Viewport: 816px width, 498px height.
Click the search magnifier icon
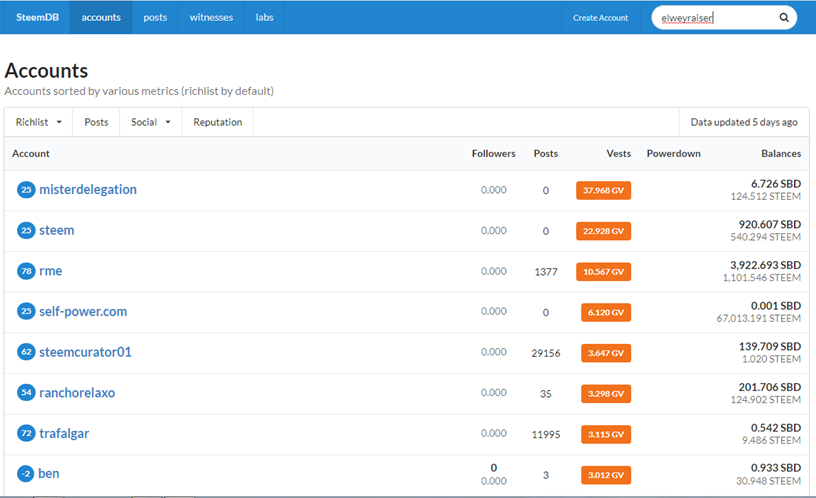[x=784, y=18]
